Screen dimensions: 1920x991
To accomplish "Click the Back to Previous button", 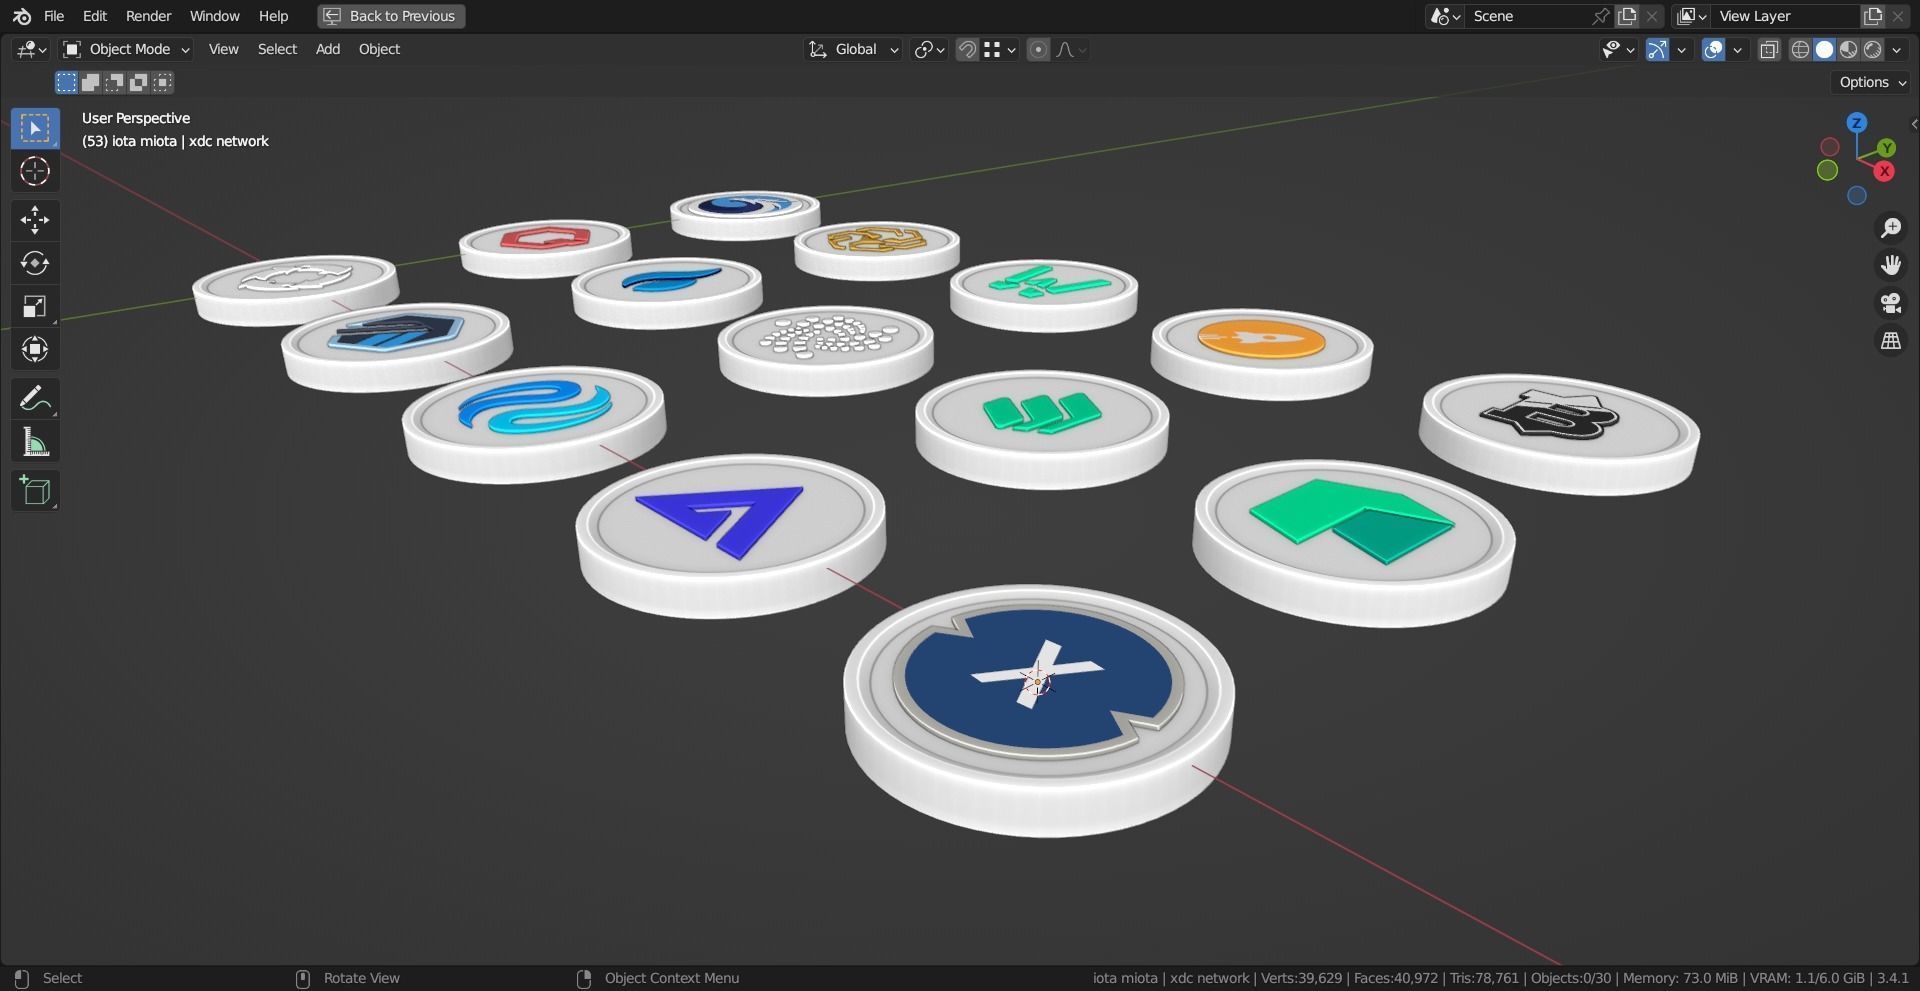I will pyautogui.click(x=391, y=16).
